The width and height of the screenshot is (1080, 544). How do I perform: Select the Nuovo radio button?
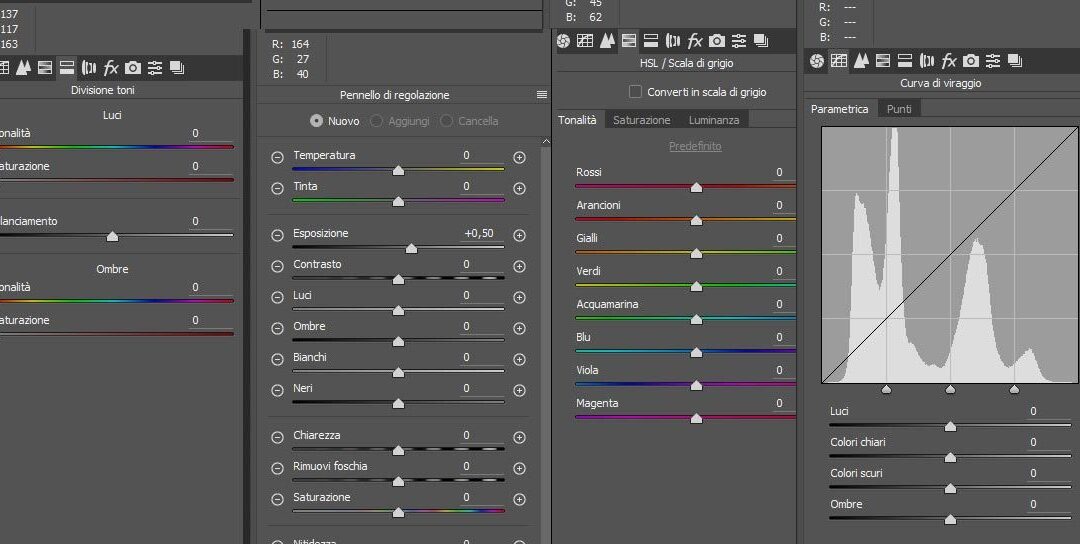(x=316, y=121)
